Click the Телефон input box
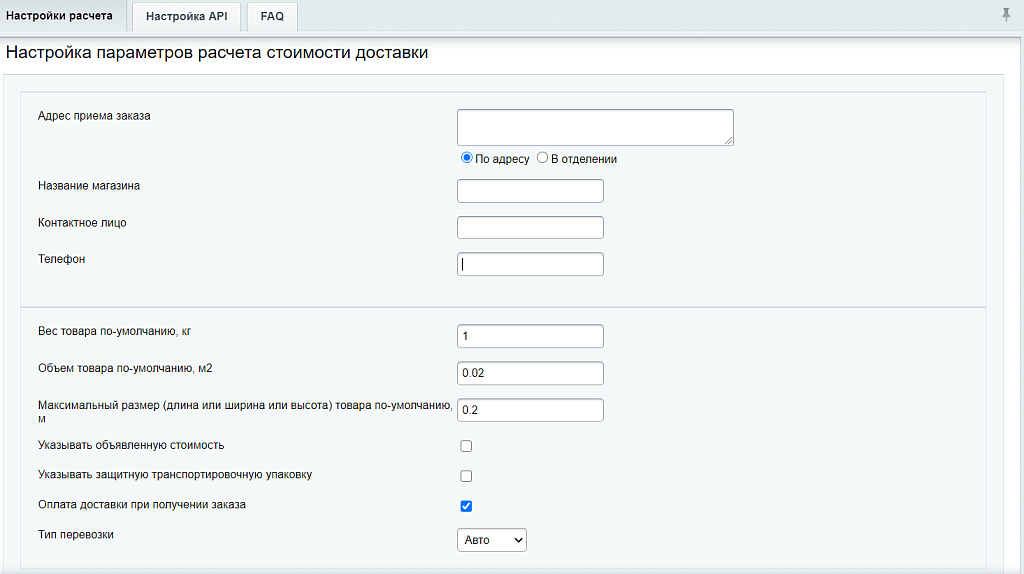This screenshot has height=574, width=1024. [530, 264]
